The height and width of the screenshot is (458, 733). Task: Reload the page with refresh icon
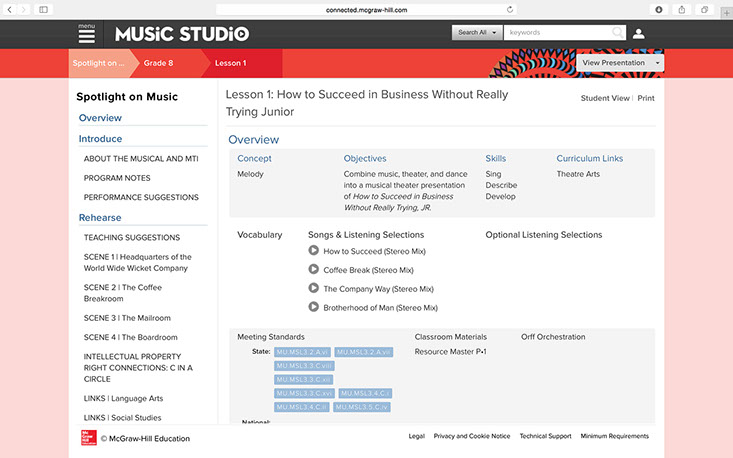pos(510,9)
